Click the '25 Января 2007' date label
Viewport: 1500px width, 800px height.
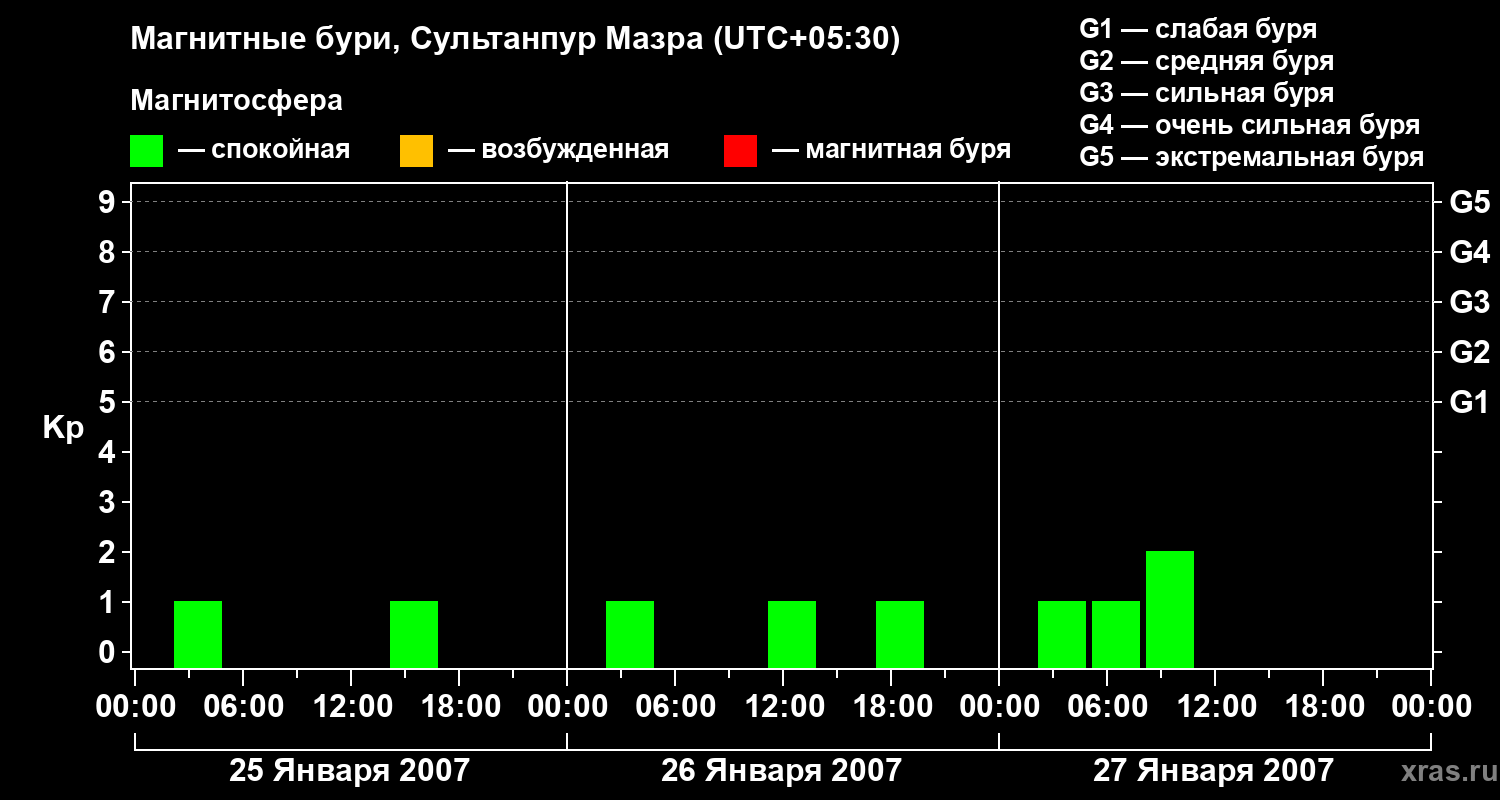coord(349,770)
